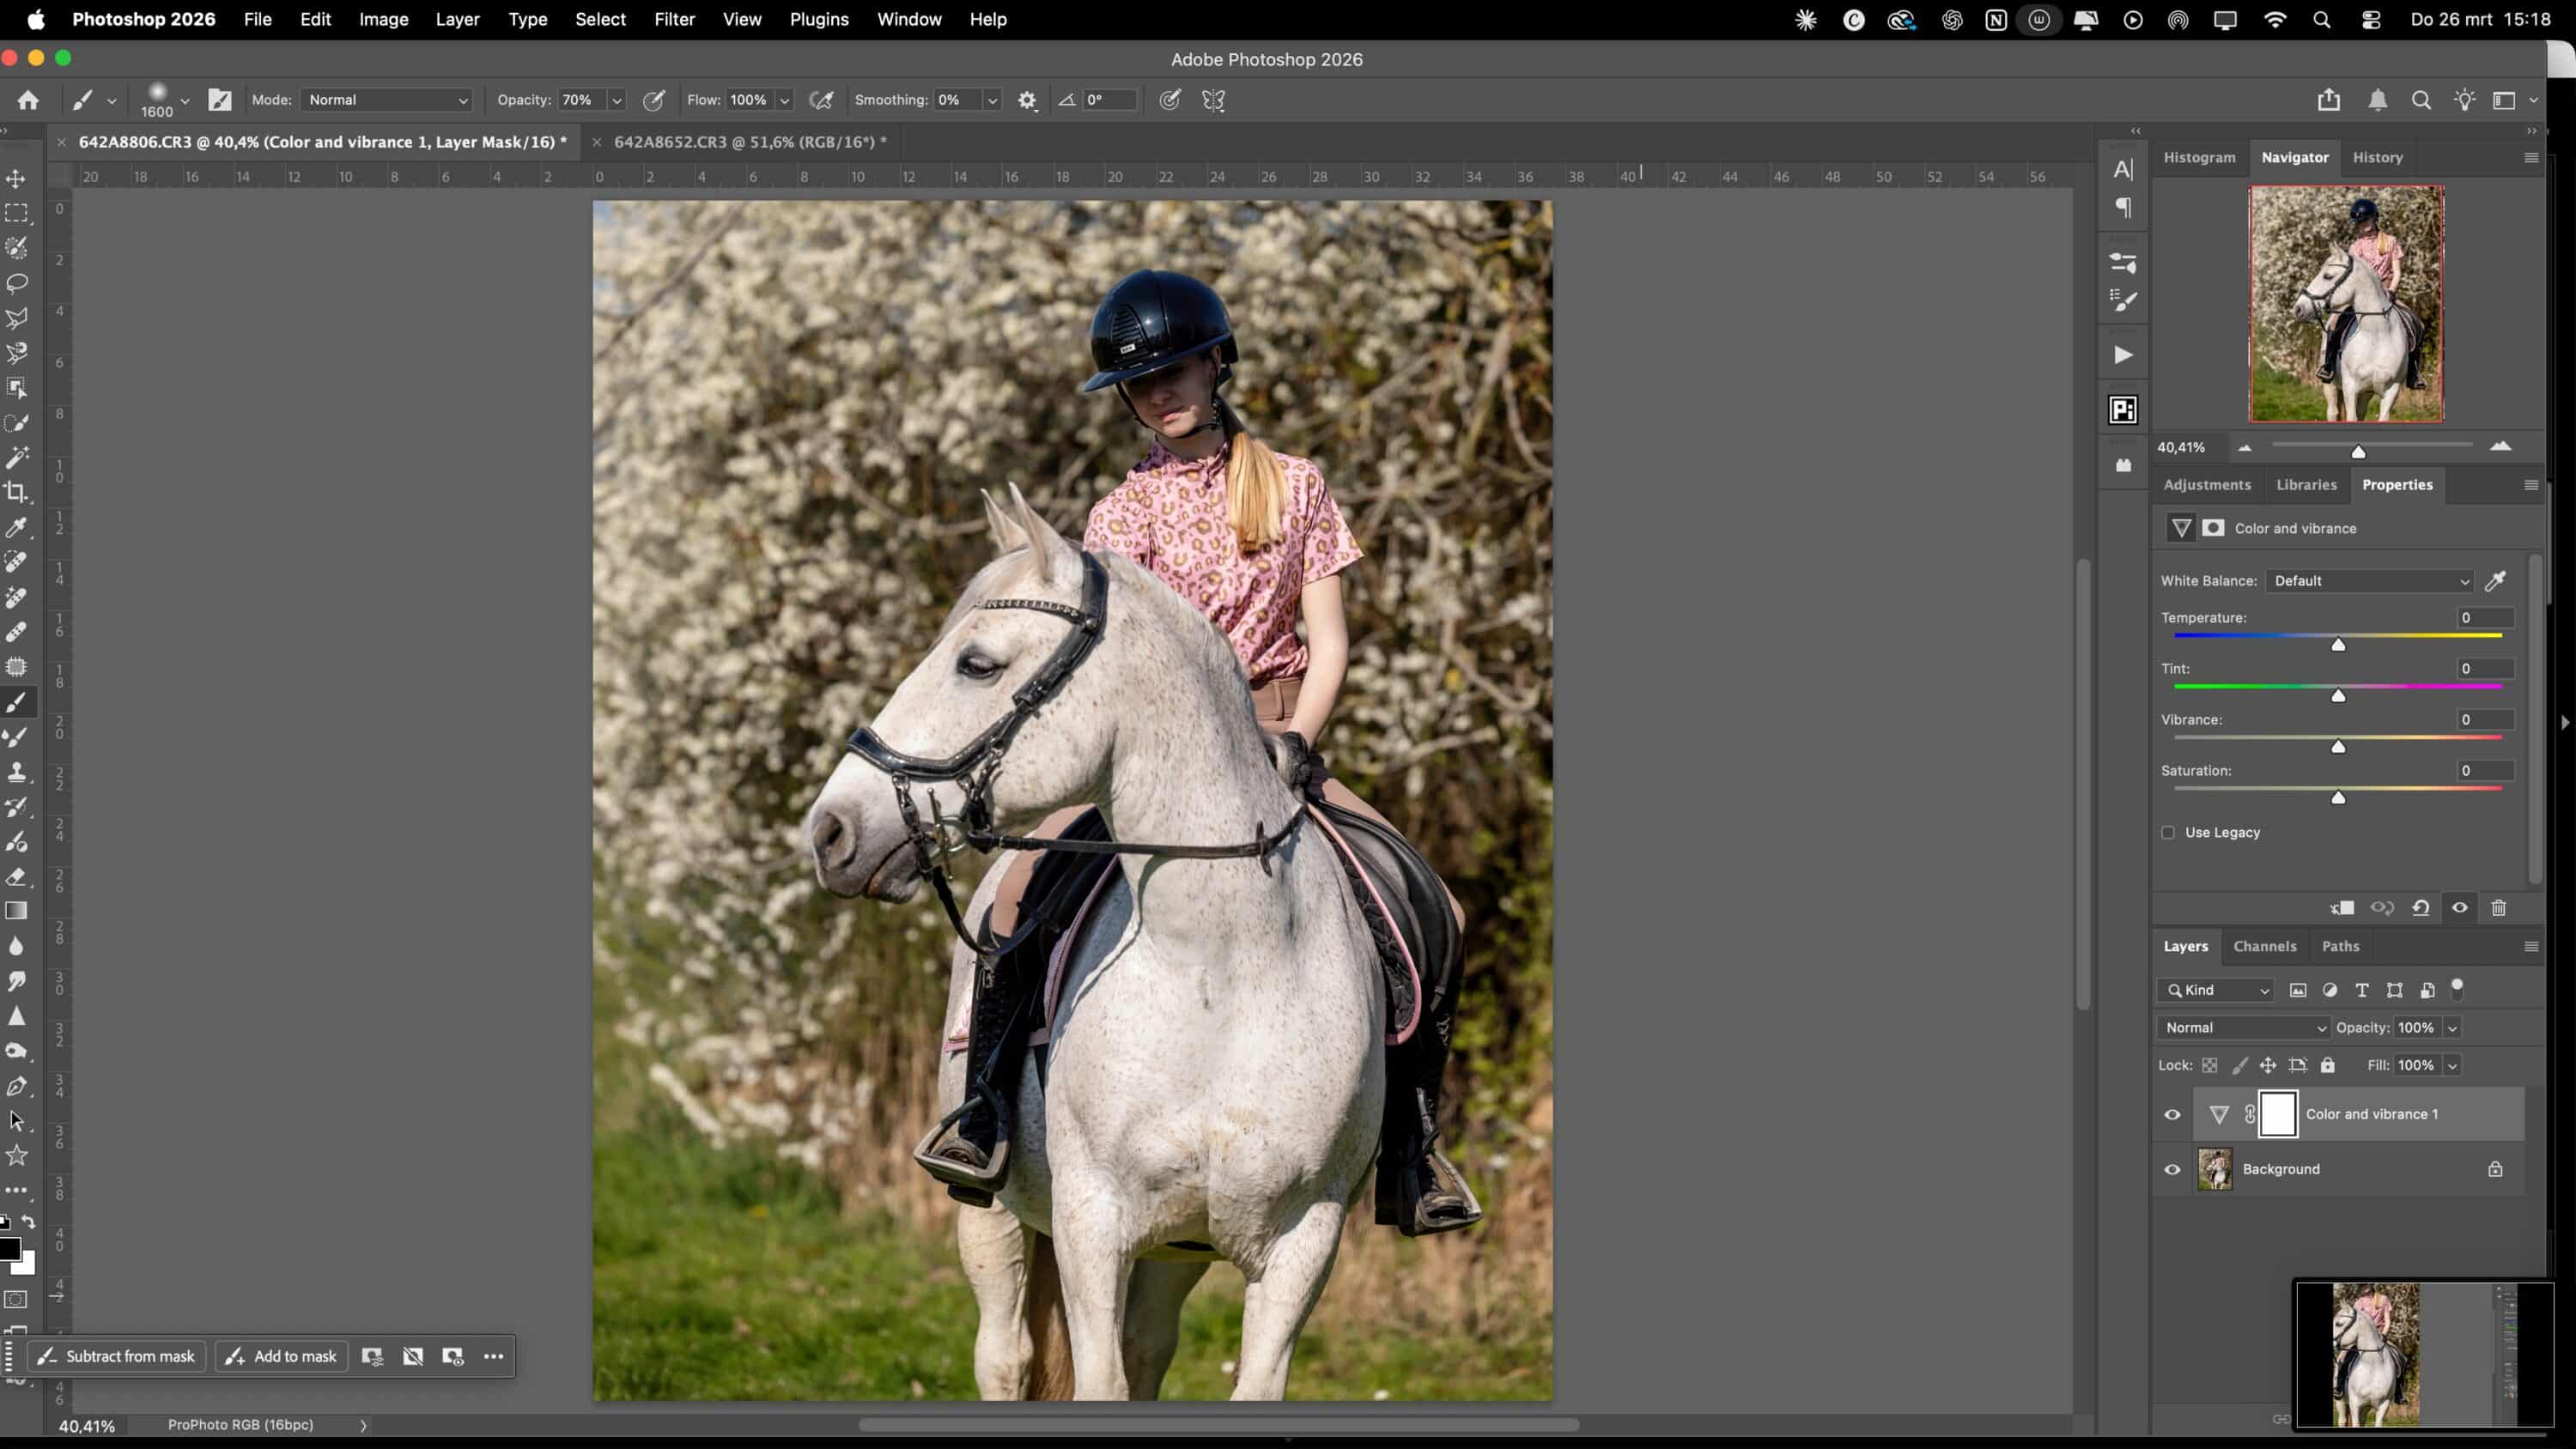Select the Lasso tool

coord(17,283)
